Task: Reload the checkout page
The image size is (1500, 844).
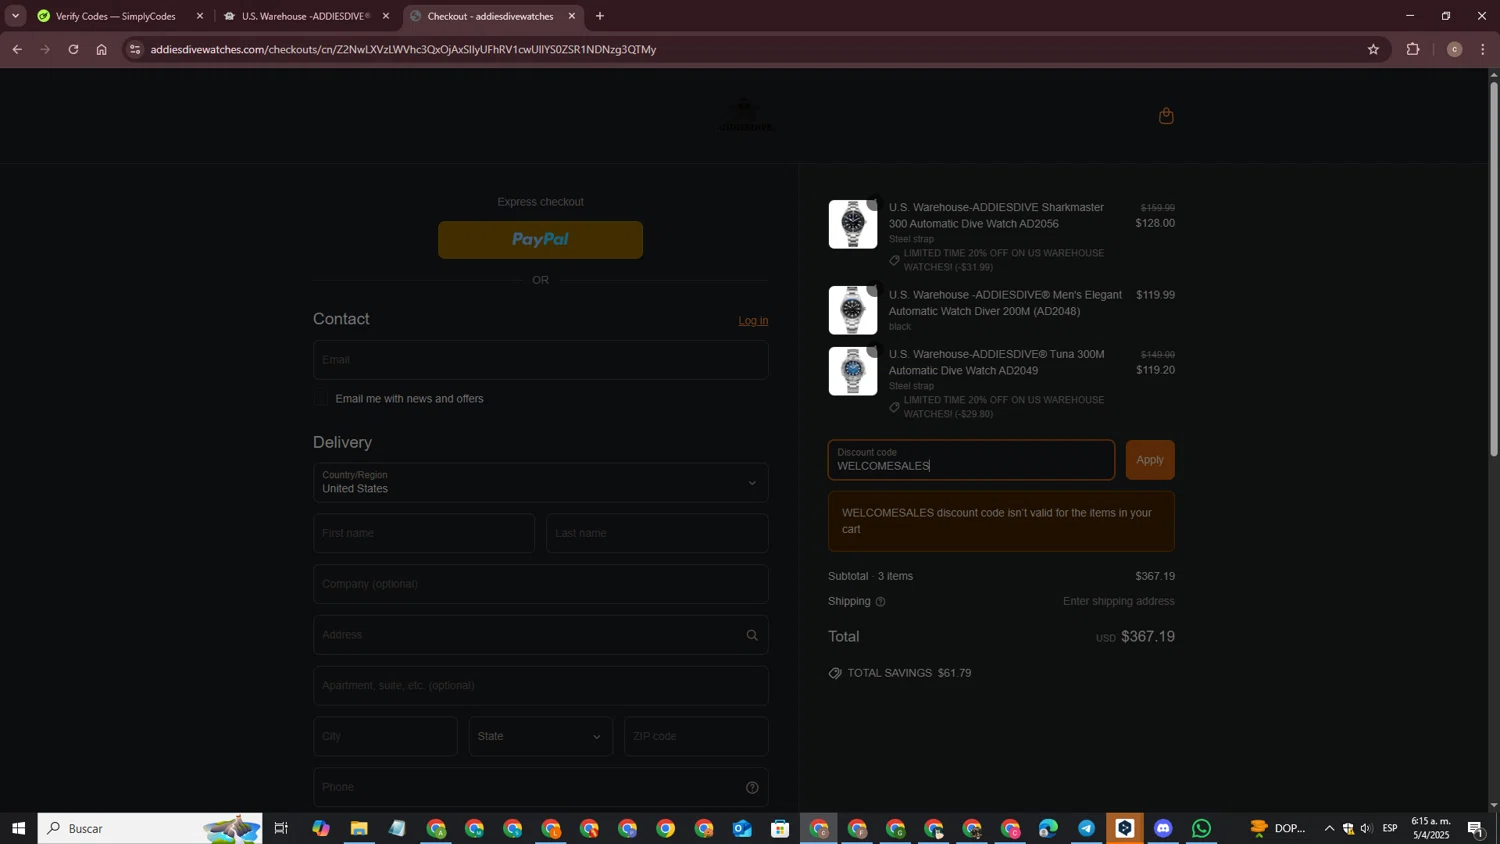Action: pos(73,49)
